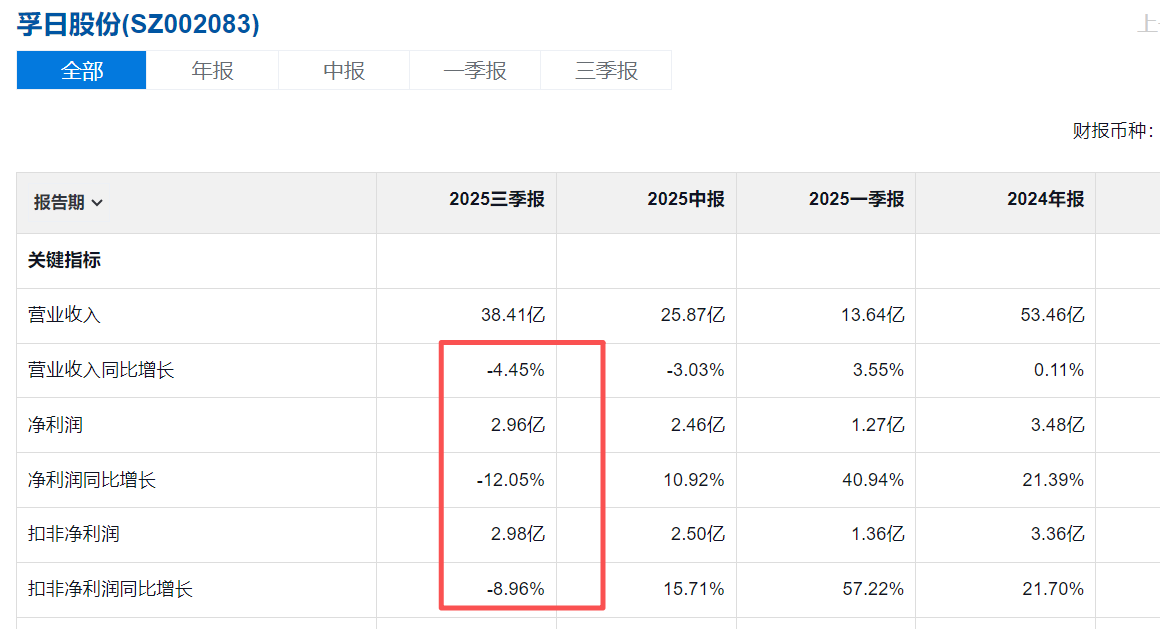The height and width of the screenshot is (629, 1160).
Task: Click the -12.05% net profit growth cell
Action: pos(510,480)
